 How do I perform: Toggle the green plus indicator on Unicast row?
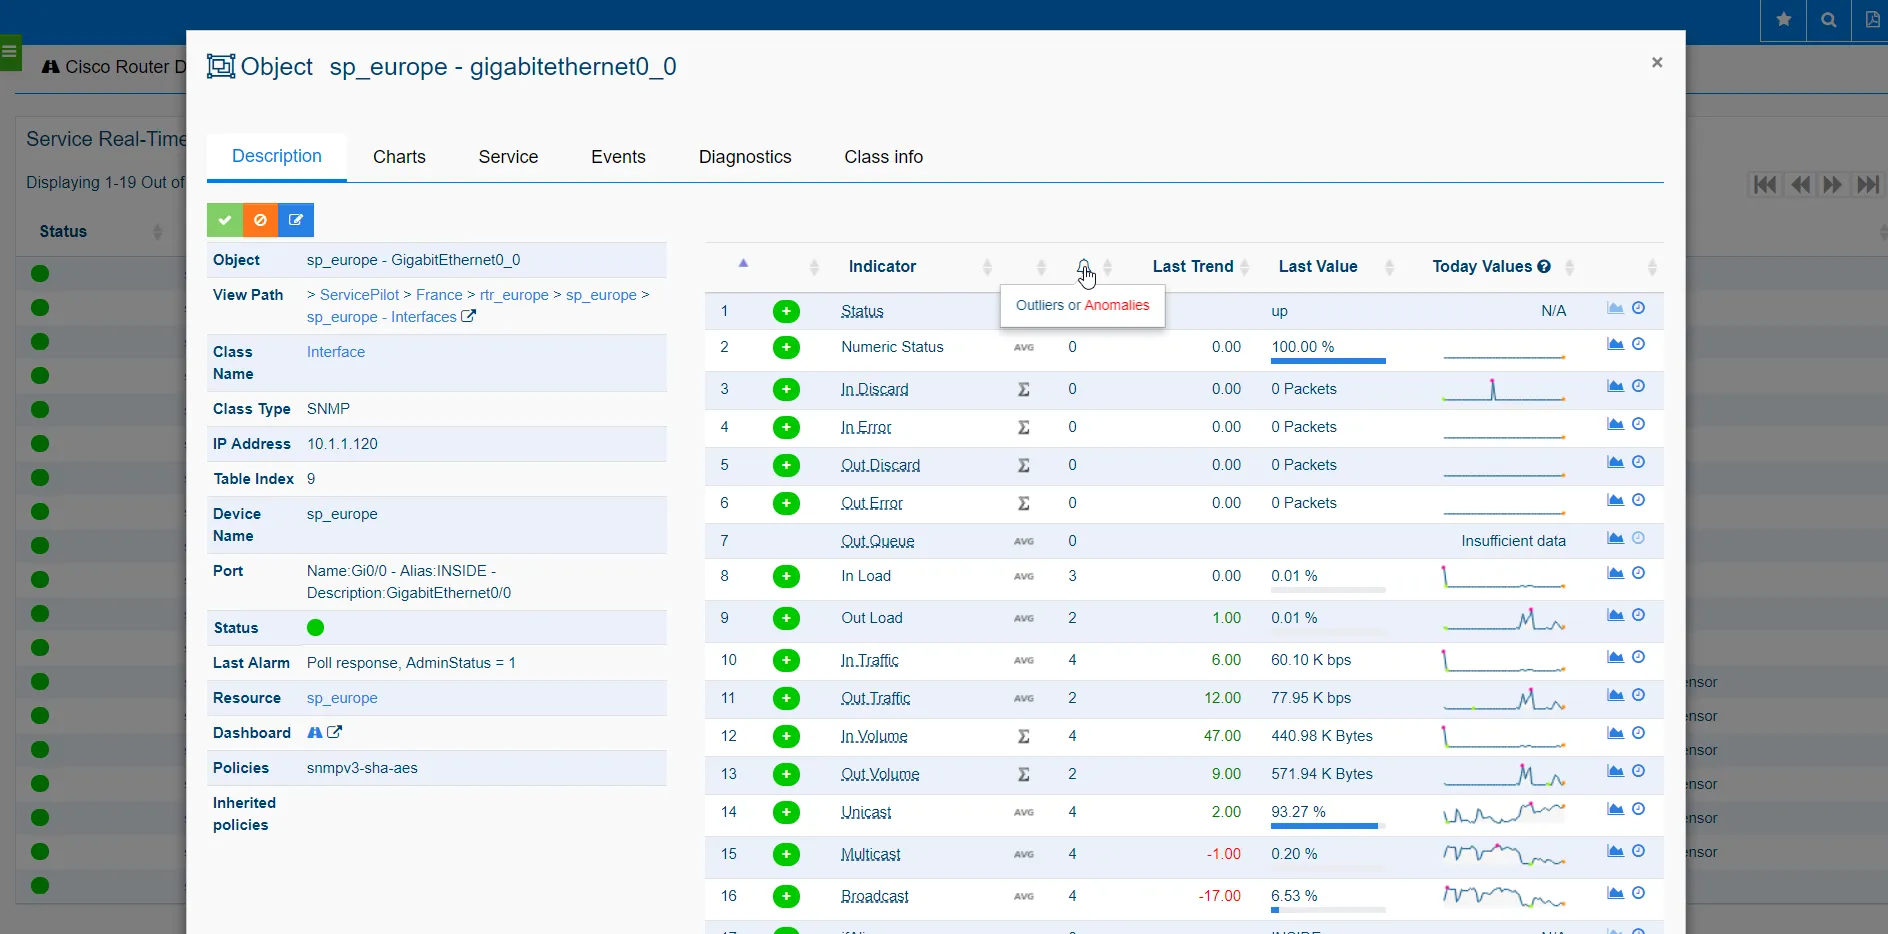coord(787,813)
